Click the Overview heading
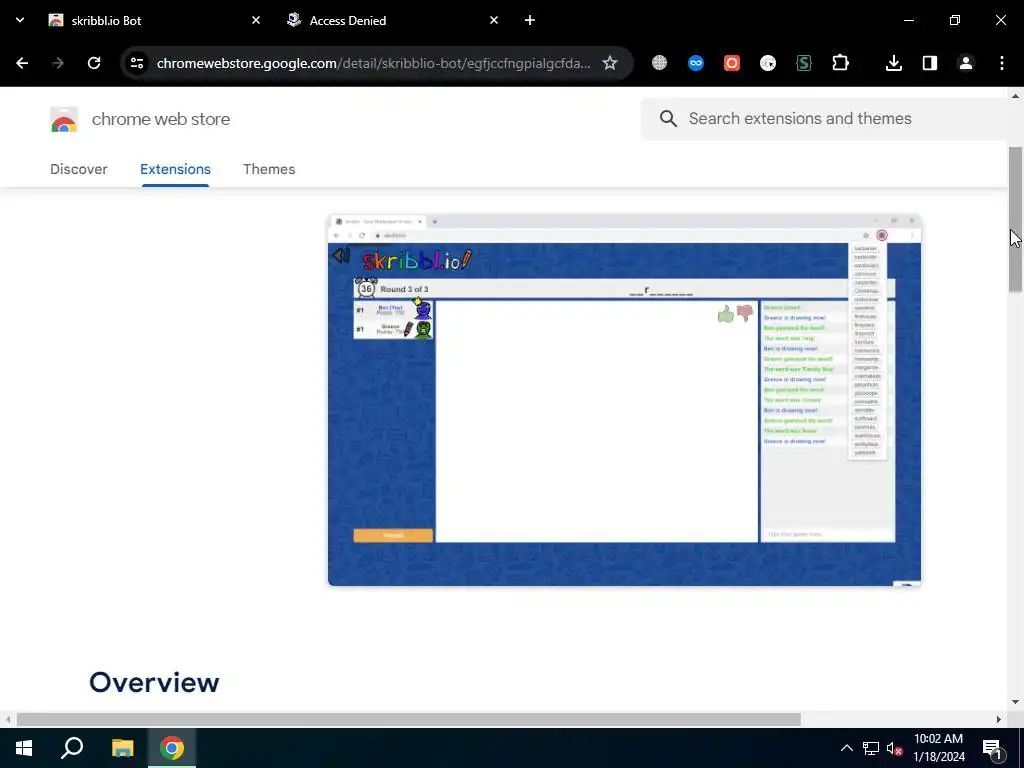Viewport: 1024px width, 768px height. click(x=154, y=682)
